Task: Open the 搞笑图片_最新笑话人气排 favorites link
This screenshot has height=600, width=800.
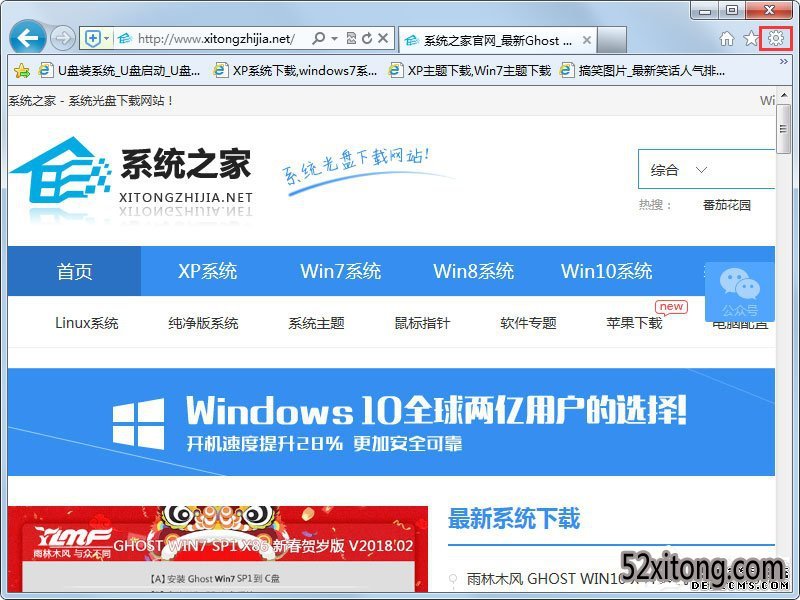Action: click(642, 70)
